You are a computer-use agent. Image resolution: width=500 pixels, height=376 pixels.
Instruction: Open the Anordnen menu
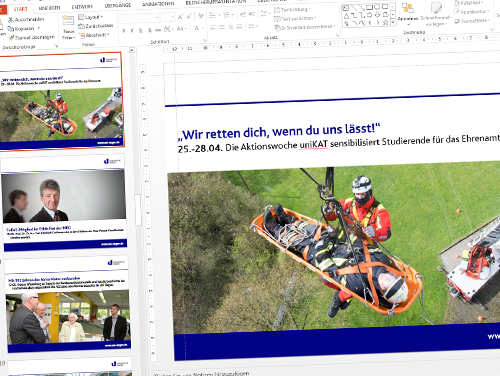coord(408,13)
